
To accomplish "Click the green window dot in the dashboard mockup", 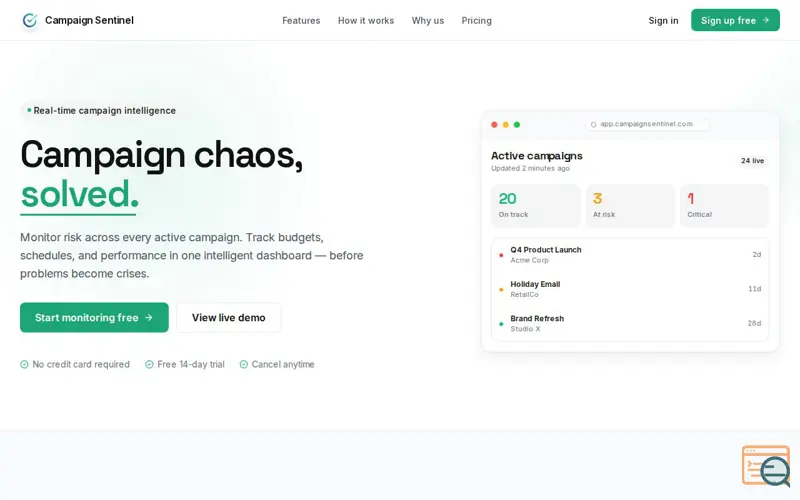I will (x=516, y=124).
